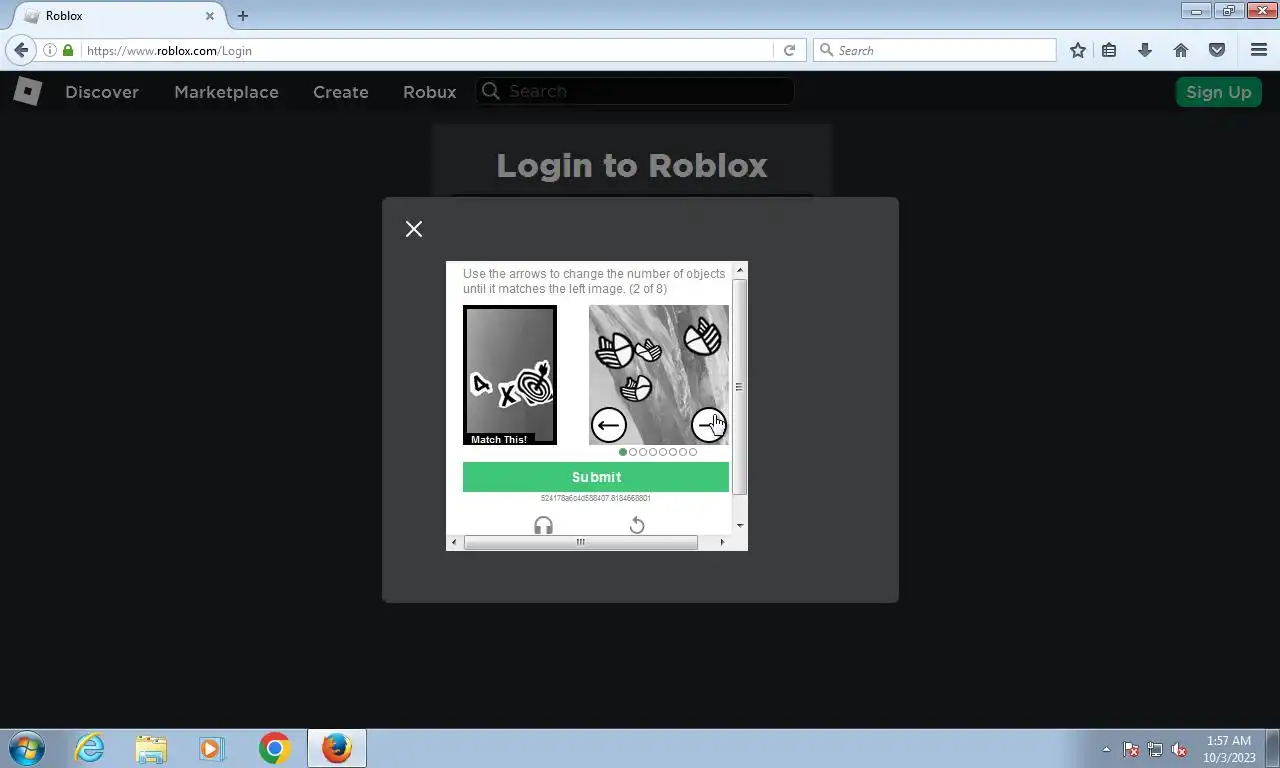Open the Windows Start menu
This screenshot has width=1280, height=768.
point(28,748)
